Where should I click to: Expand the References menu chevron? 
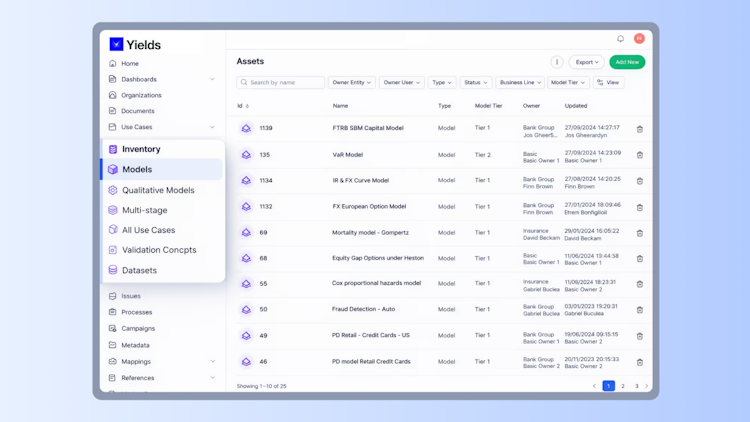pyautogui.click(x=212, y=378)
